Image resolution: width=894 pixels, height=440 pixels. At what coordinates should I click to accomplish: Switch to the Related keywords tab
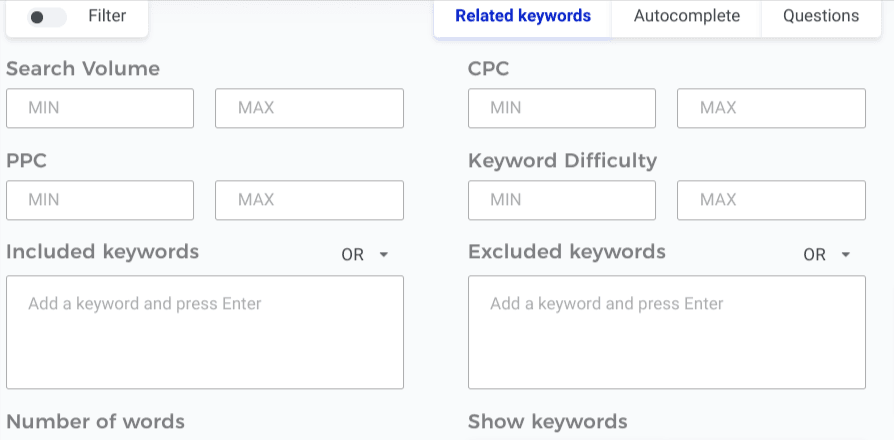click(523, 16)
